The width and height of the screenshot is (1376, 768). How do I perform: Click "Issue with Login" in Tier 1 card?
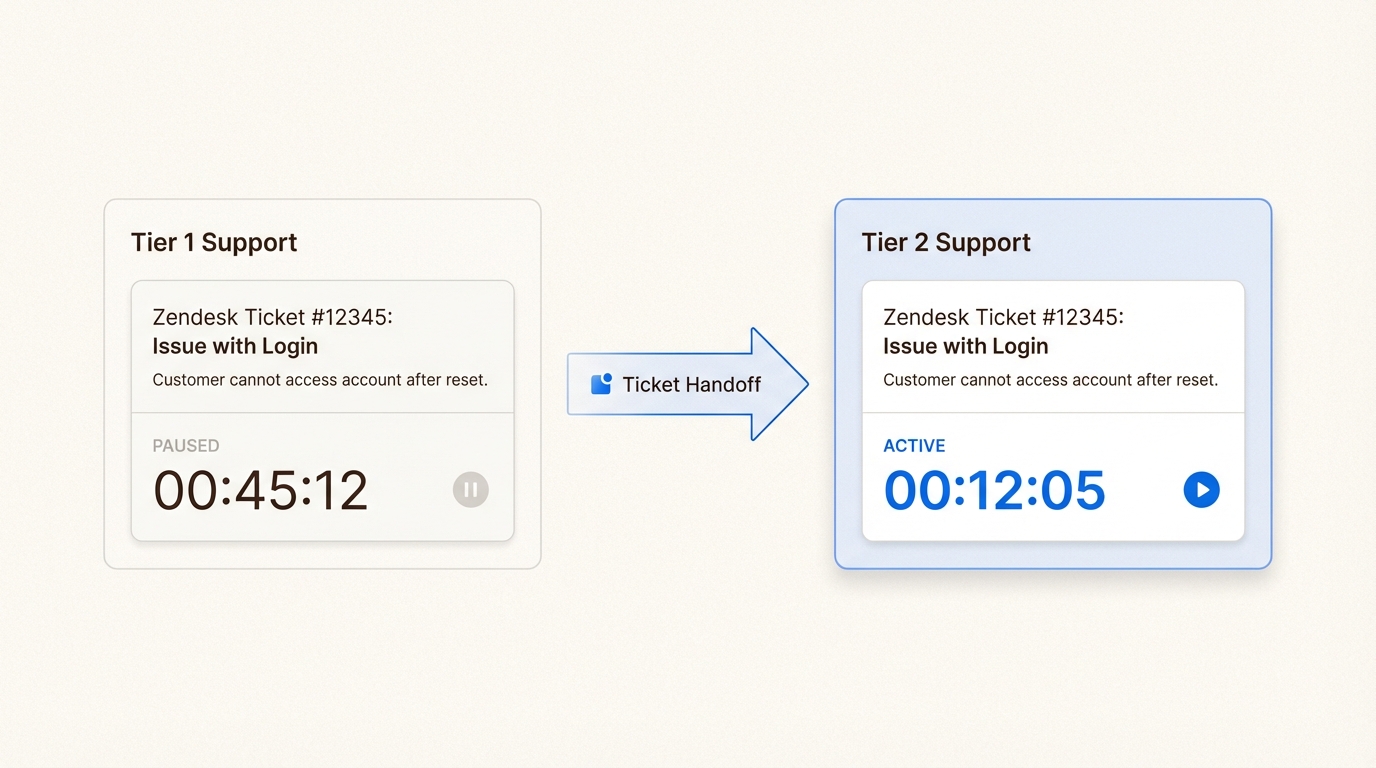(235, 346)
